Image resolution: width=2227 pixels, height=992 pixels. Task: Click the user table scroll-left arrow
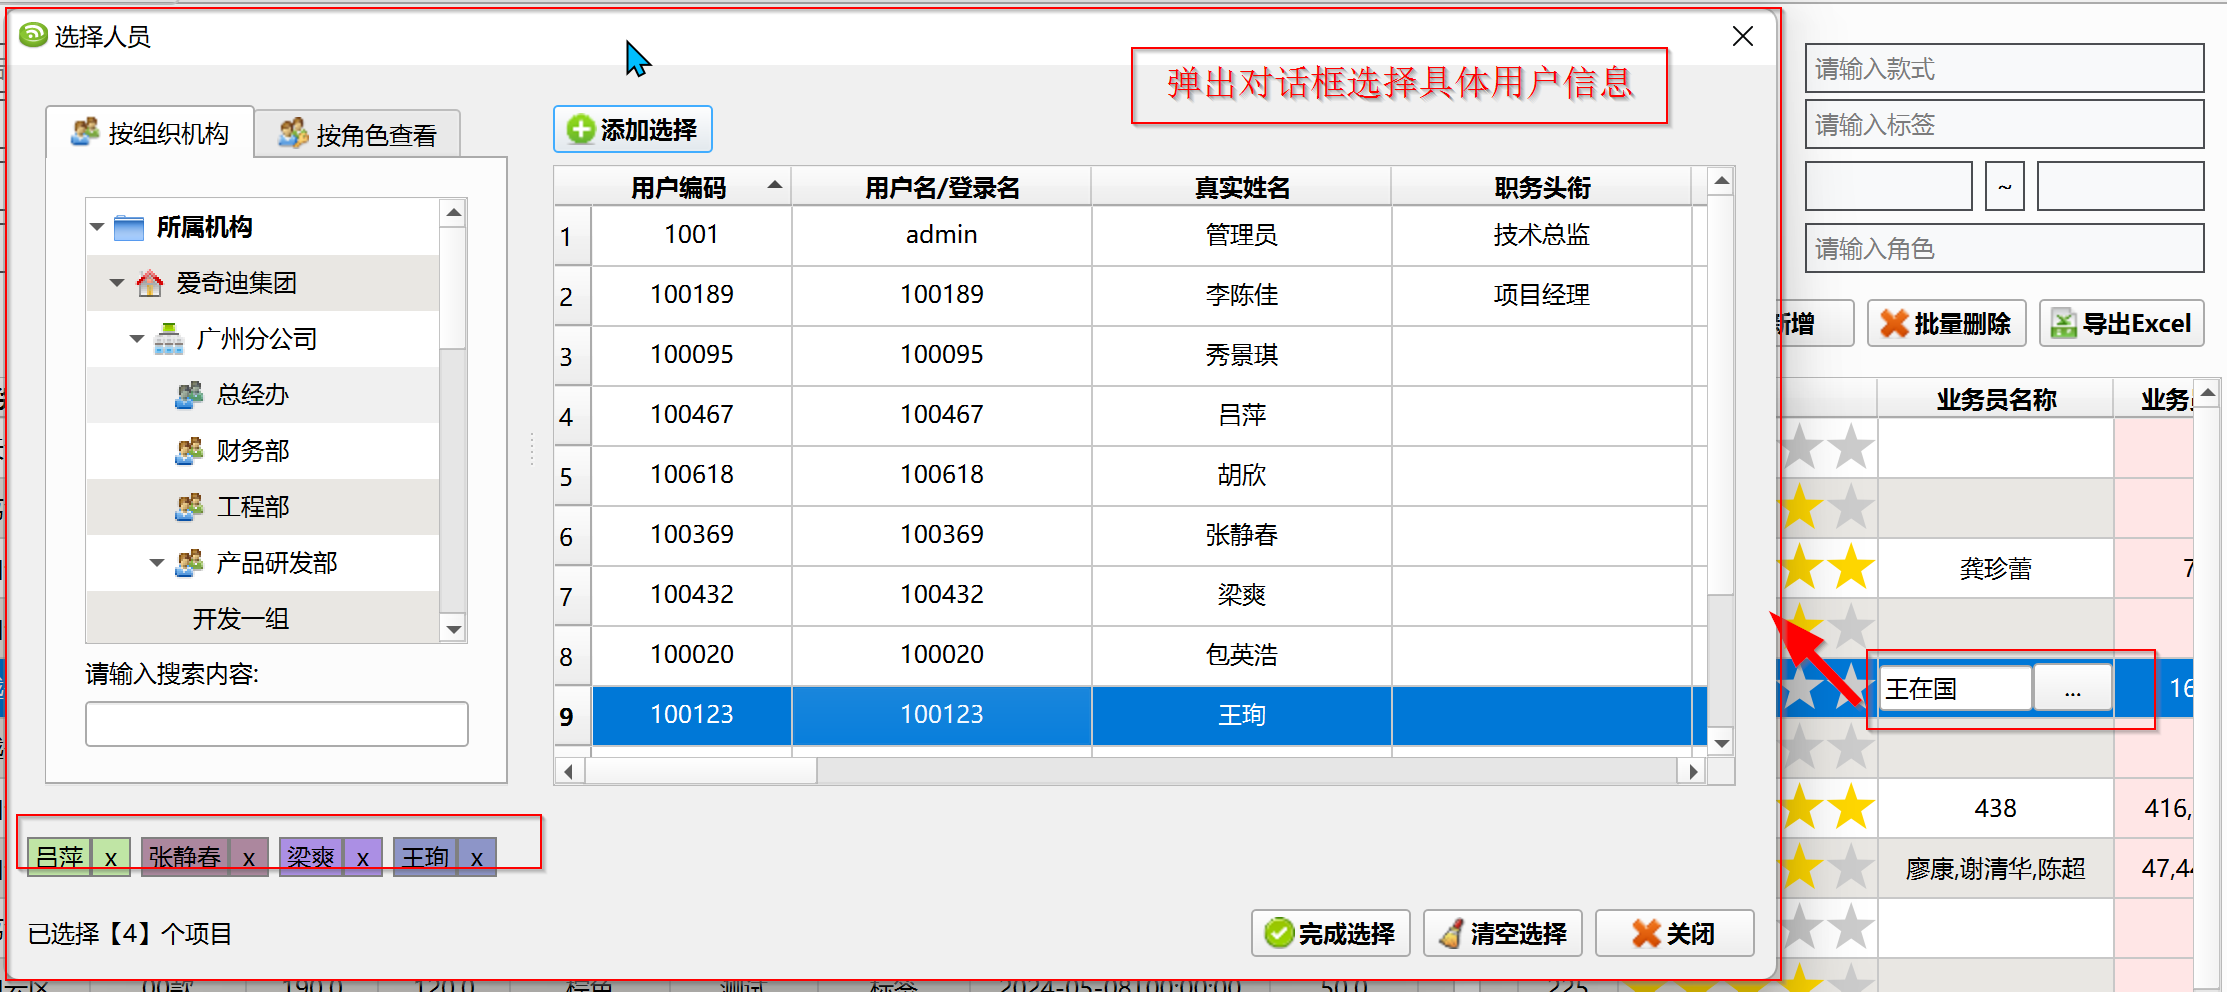pos(569,771)
